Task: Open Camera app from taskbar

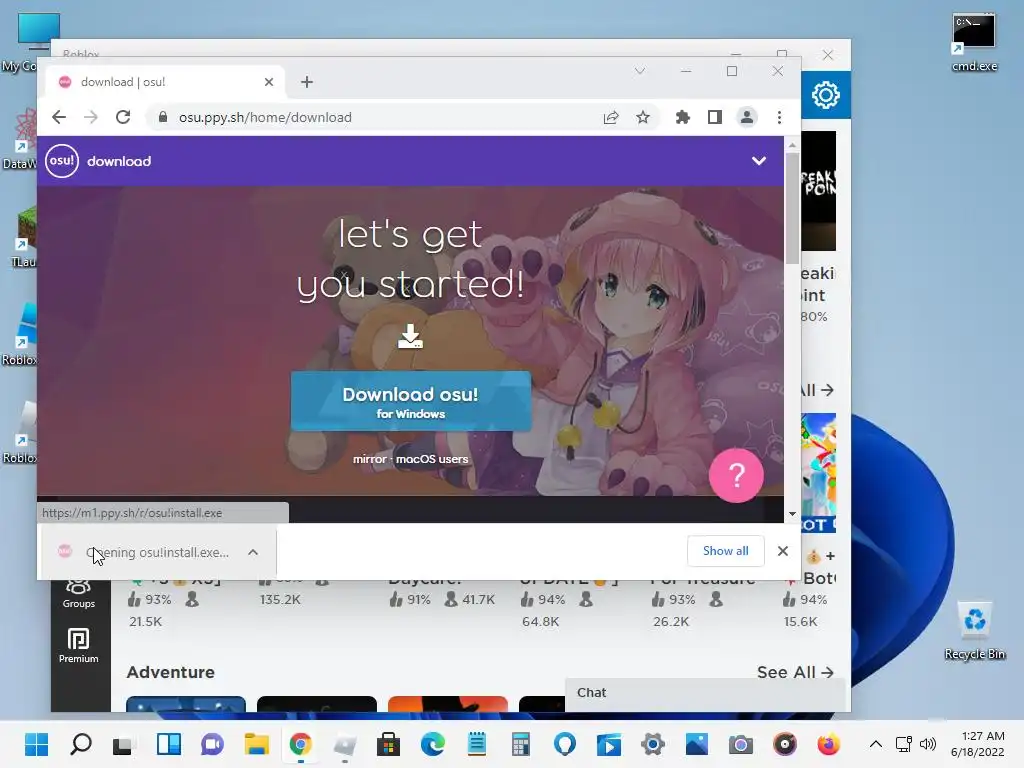Action: (741, 744)
